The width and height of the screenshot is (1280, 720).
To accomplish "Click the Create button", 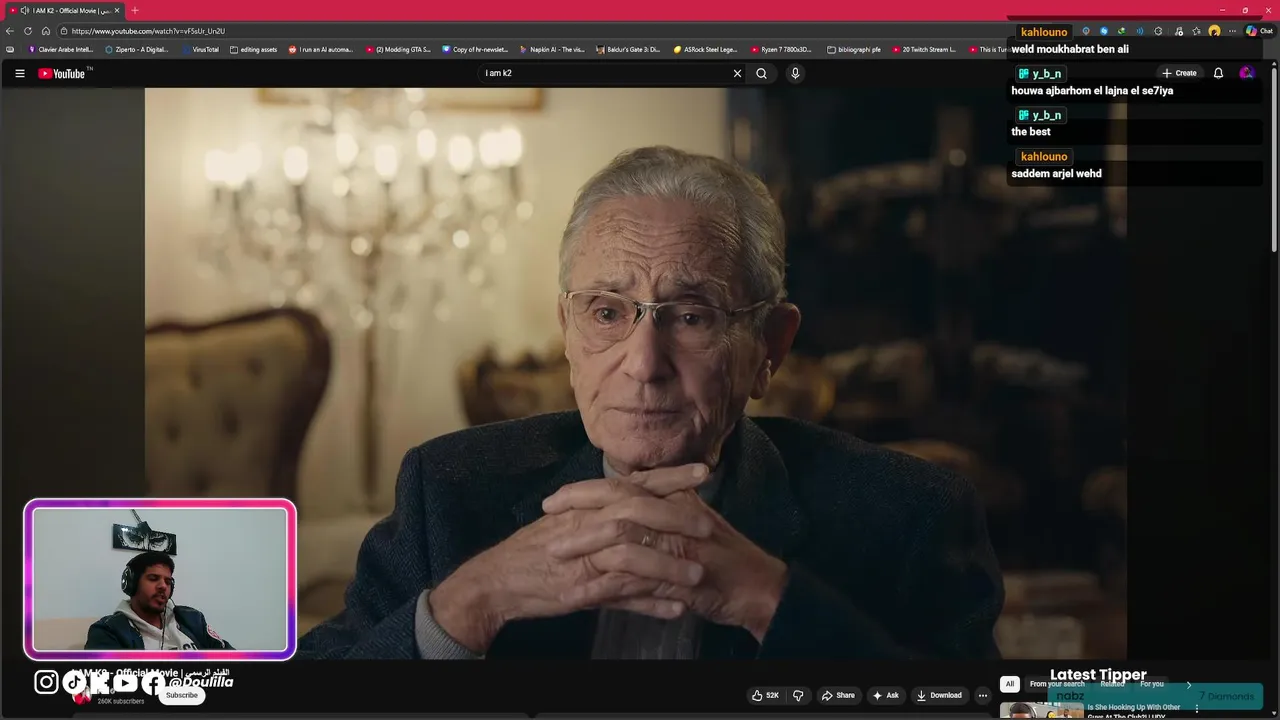I will [1179, 73].
